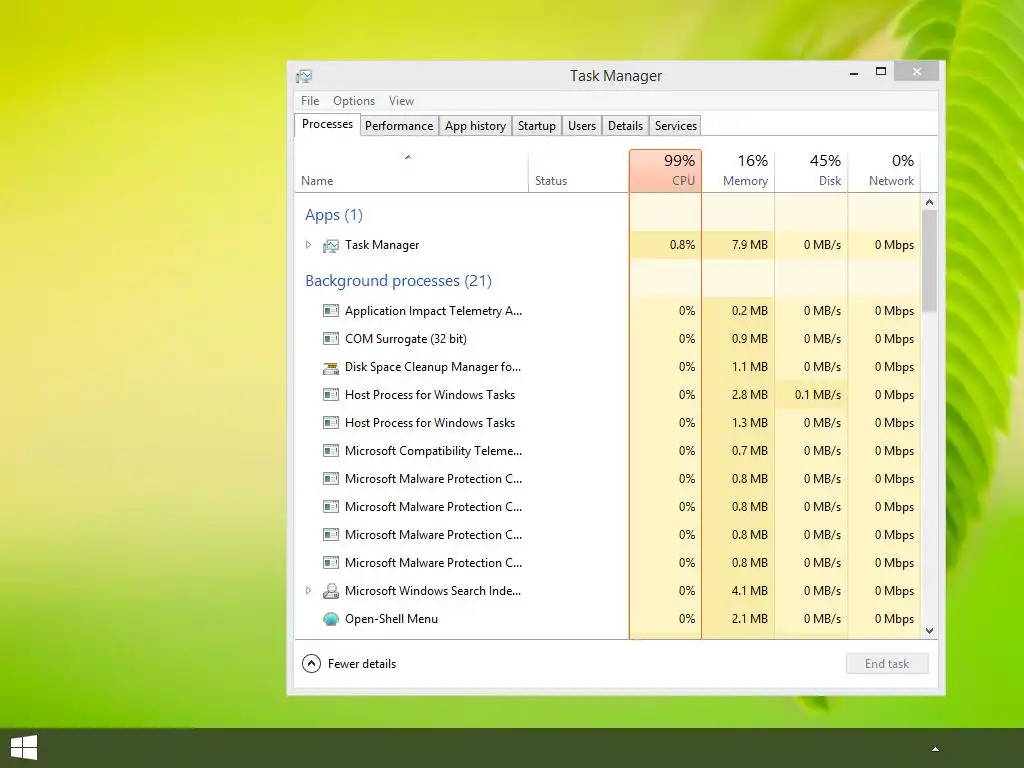This screenshot has width=1024, height=768.
Task: Switch to the App history tab
Action: click(475, 126)
